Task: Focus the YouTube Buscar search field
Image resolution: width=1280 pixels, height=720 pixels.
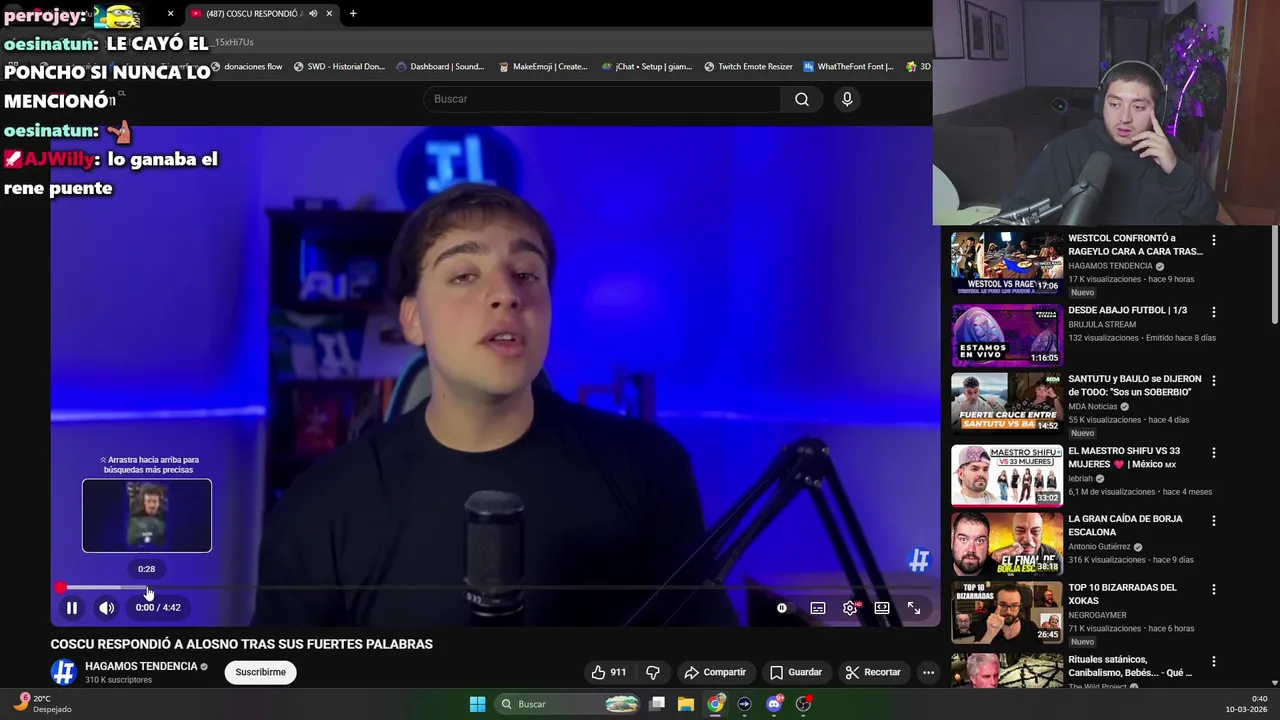Action: tap(603, 99)
